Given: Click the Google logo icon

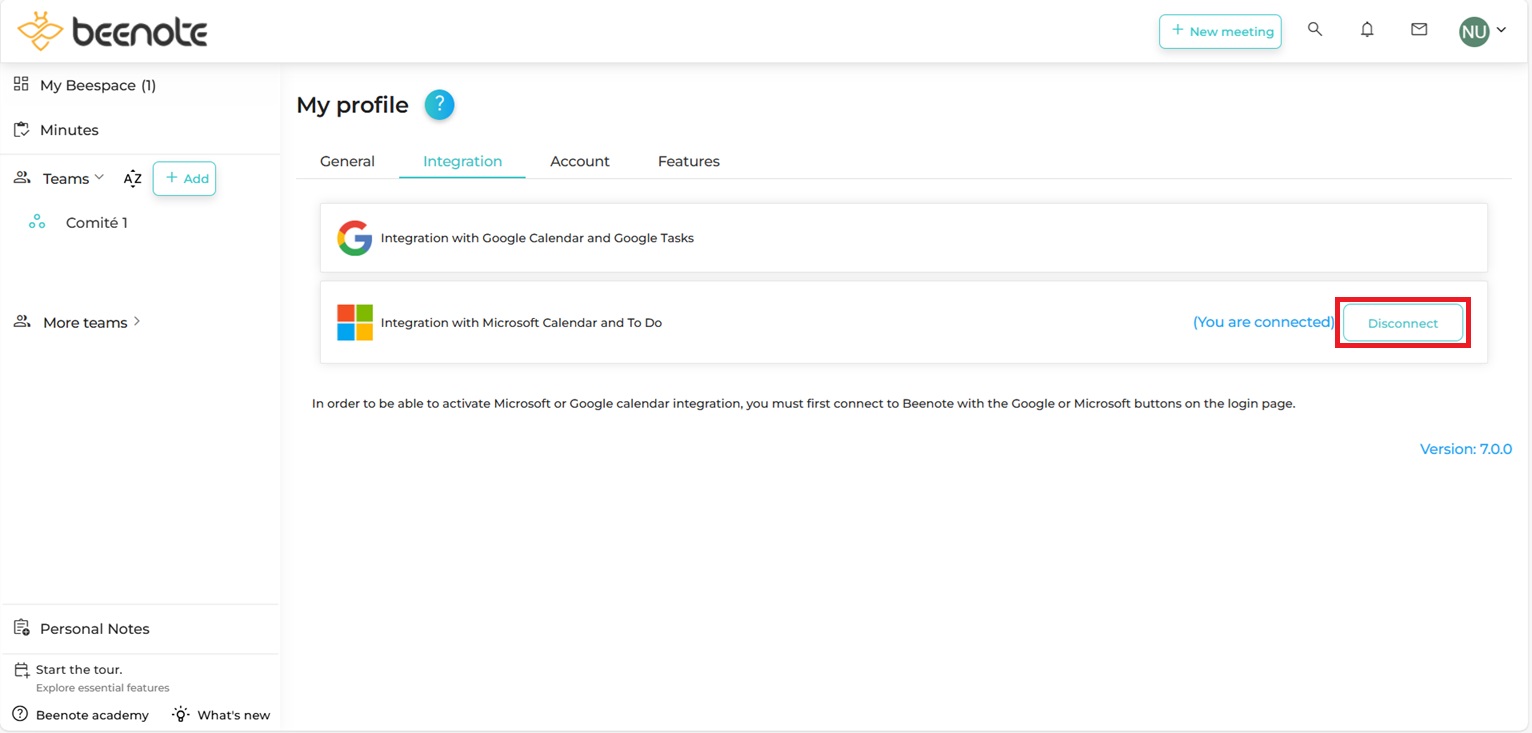Looking at the screenshot, I should tap(354, 238).
